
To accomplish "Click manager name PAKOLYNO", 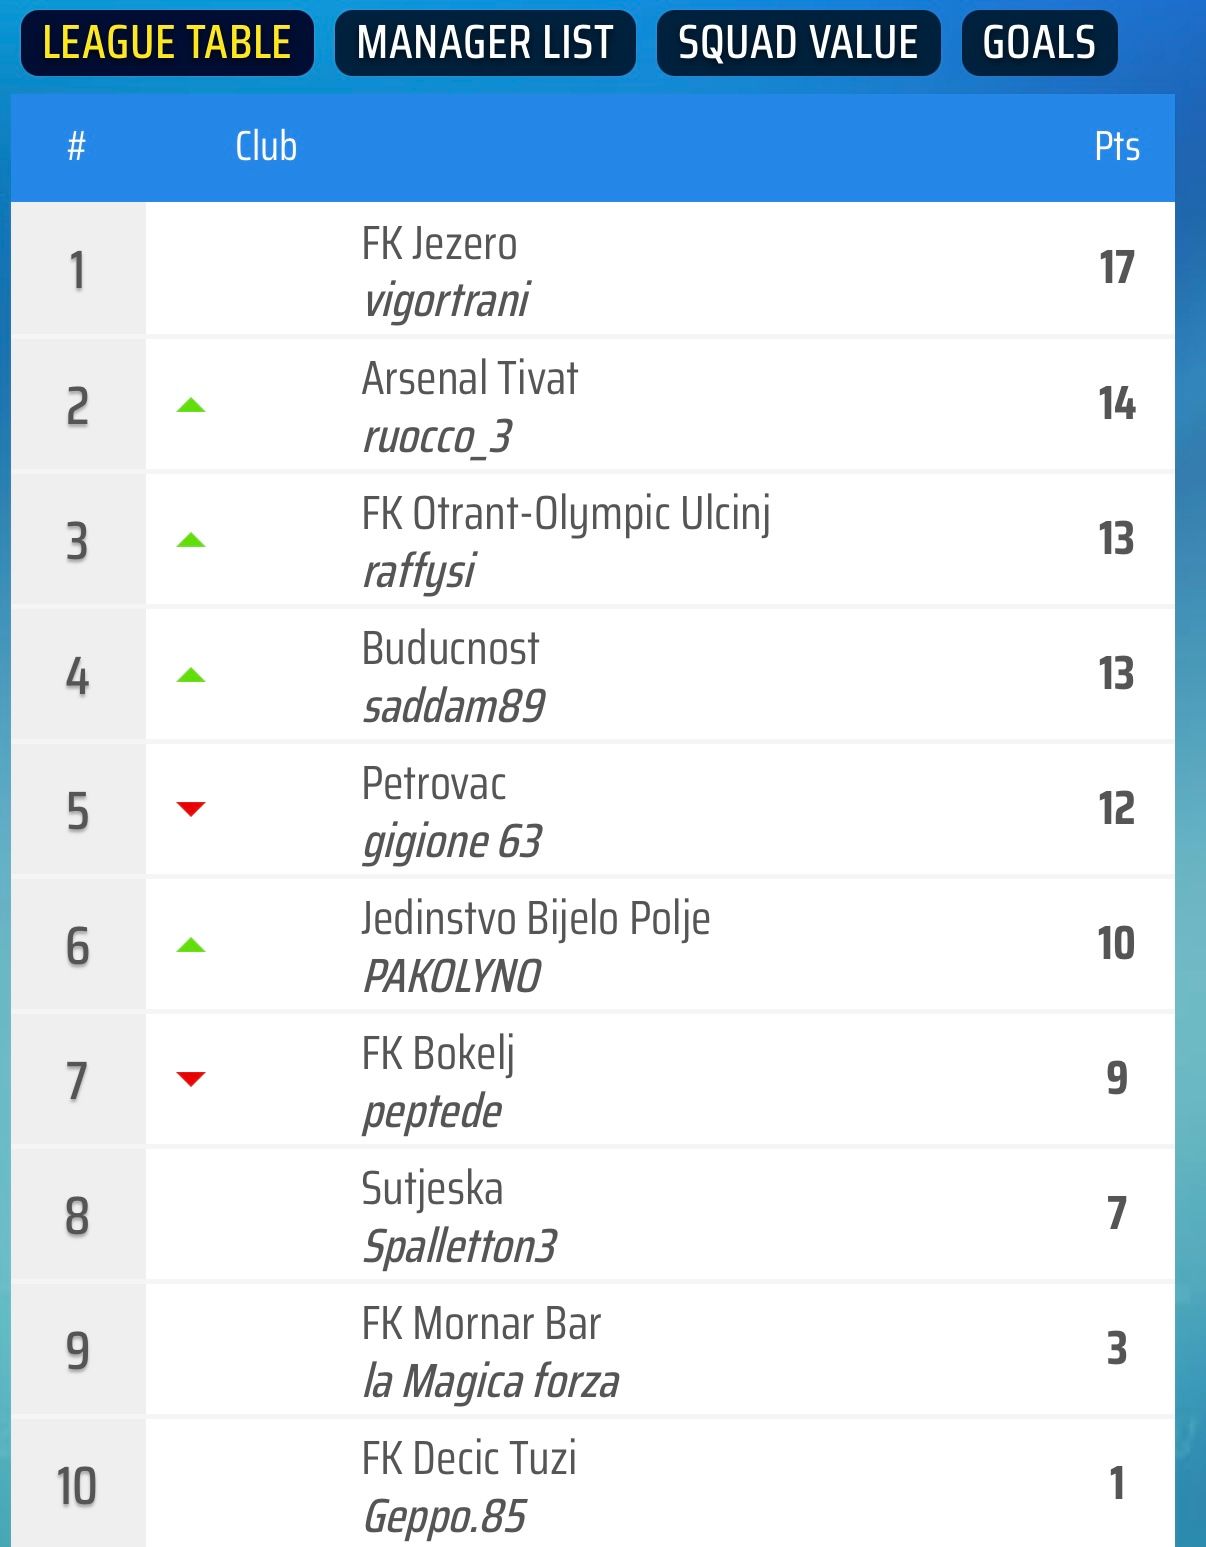I will 451,976.
